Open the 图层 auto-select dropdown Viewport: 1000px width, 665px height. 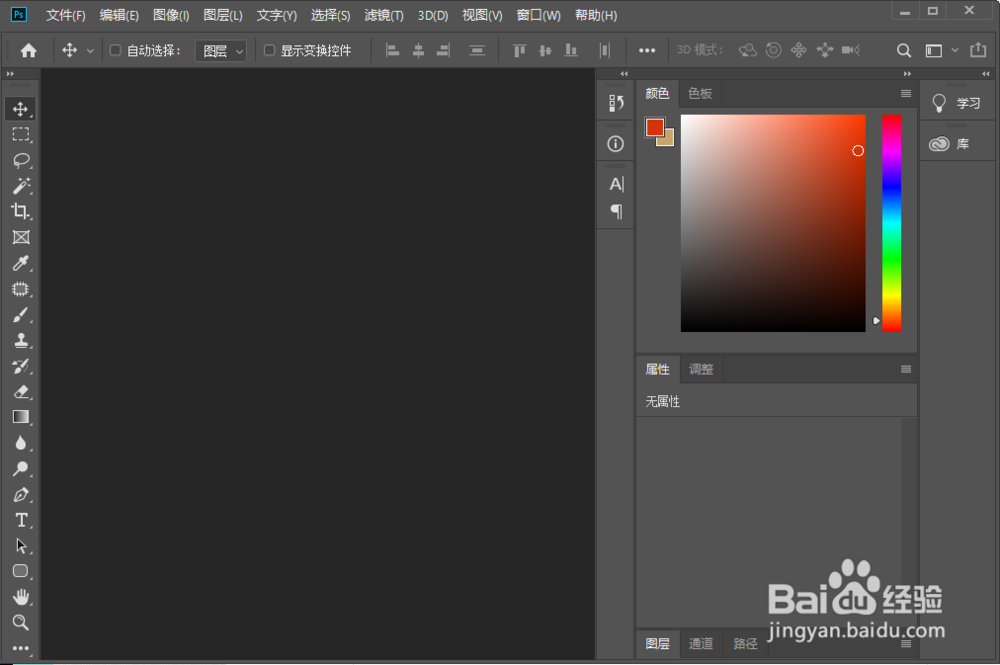221,51
